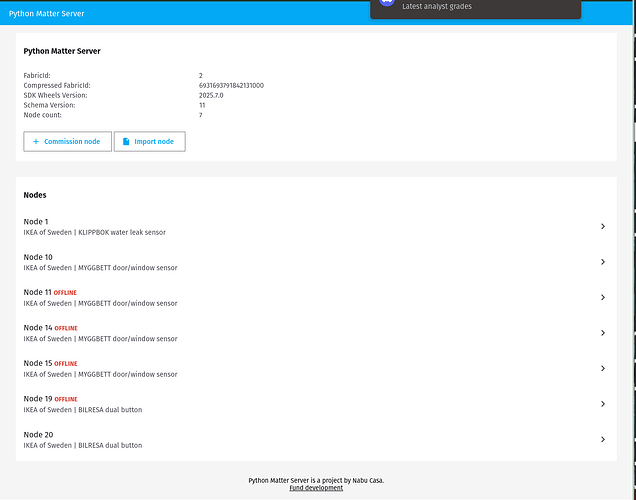Click the file icon on Import node
The width and height of the screenshot is (636, 500).
coord(126,142)
